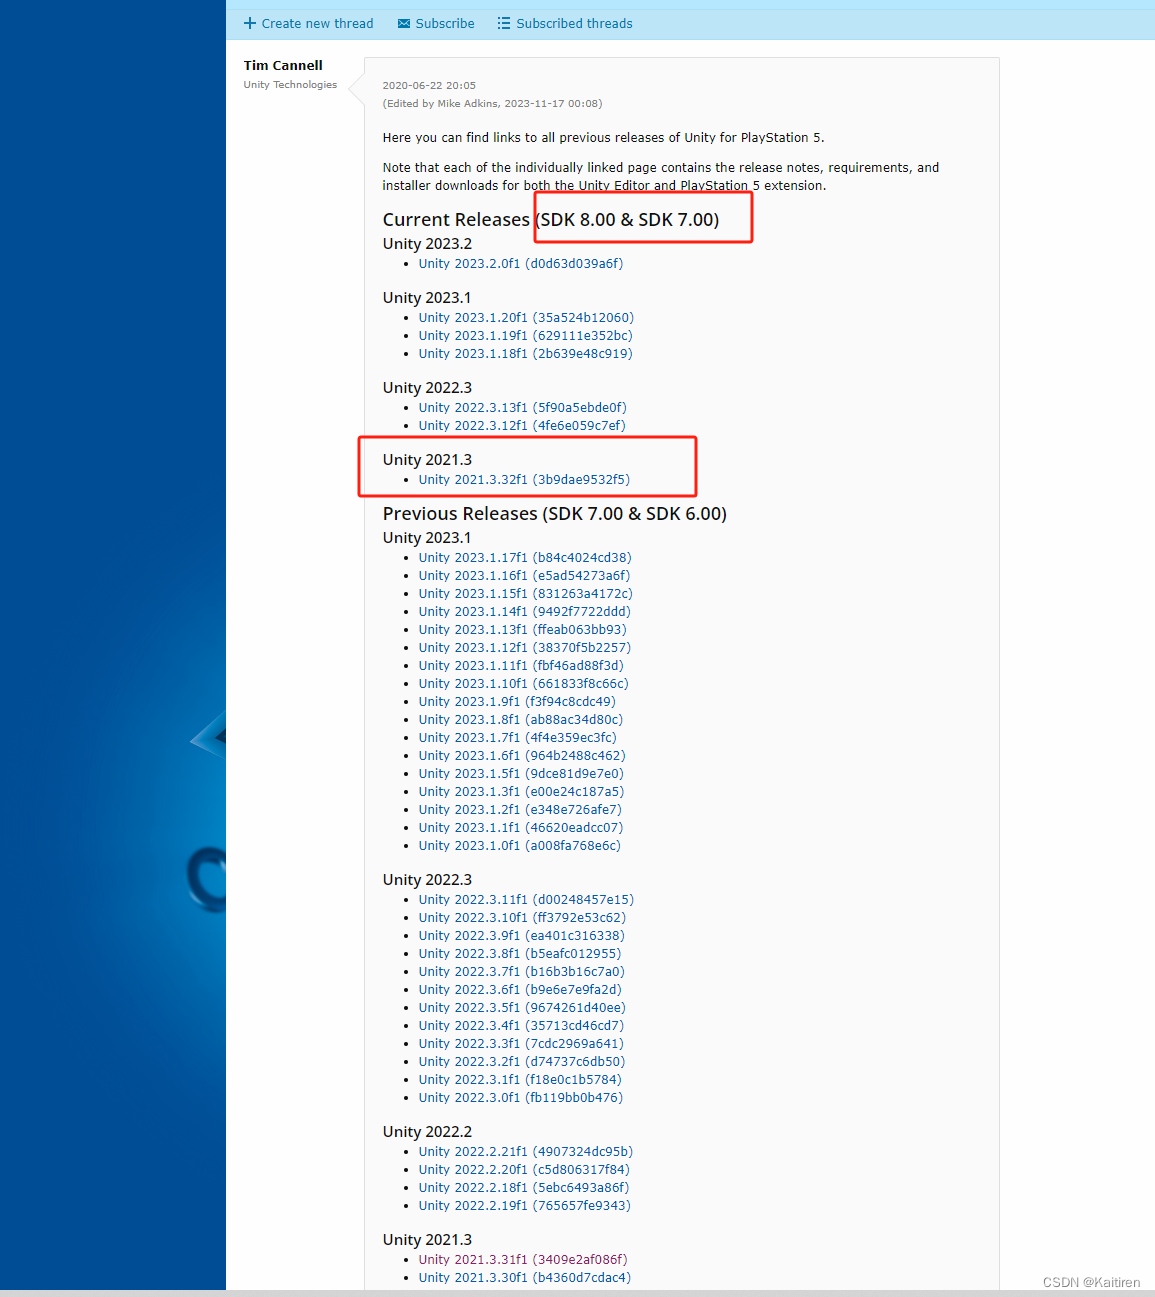Image resolution: width=1155 pixels, height=1297 pixels.
Task: Click the Subscribe option in the toolbar
Action: [444, 23]
